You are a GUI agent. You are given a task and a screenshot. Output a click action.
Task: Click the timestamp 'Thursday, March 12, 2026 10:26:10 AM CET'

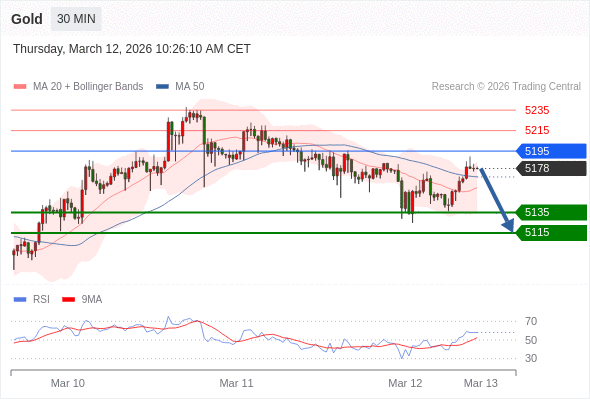coord(132,49)
